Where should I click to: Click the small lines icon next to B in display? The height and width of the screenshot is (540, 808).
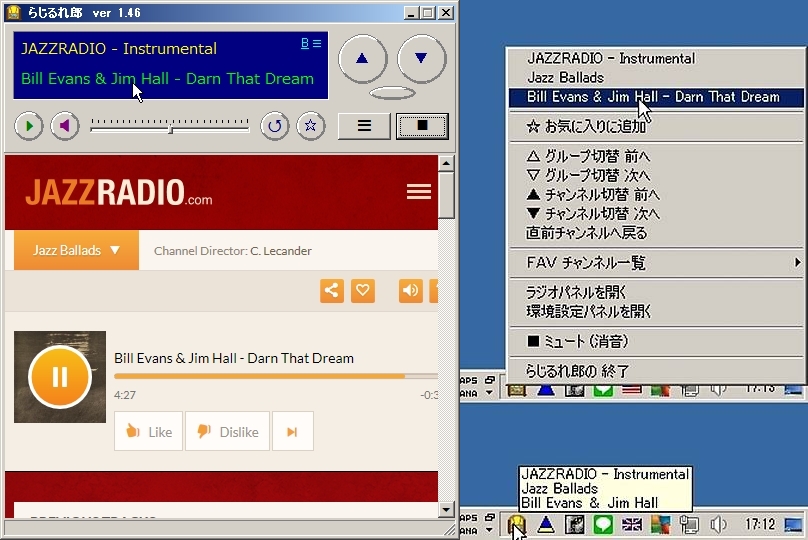(x=317, y=43)
